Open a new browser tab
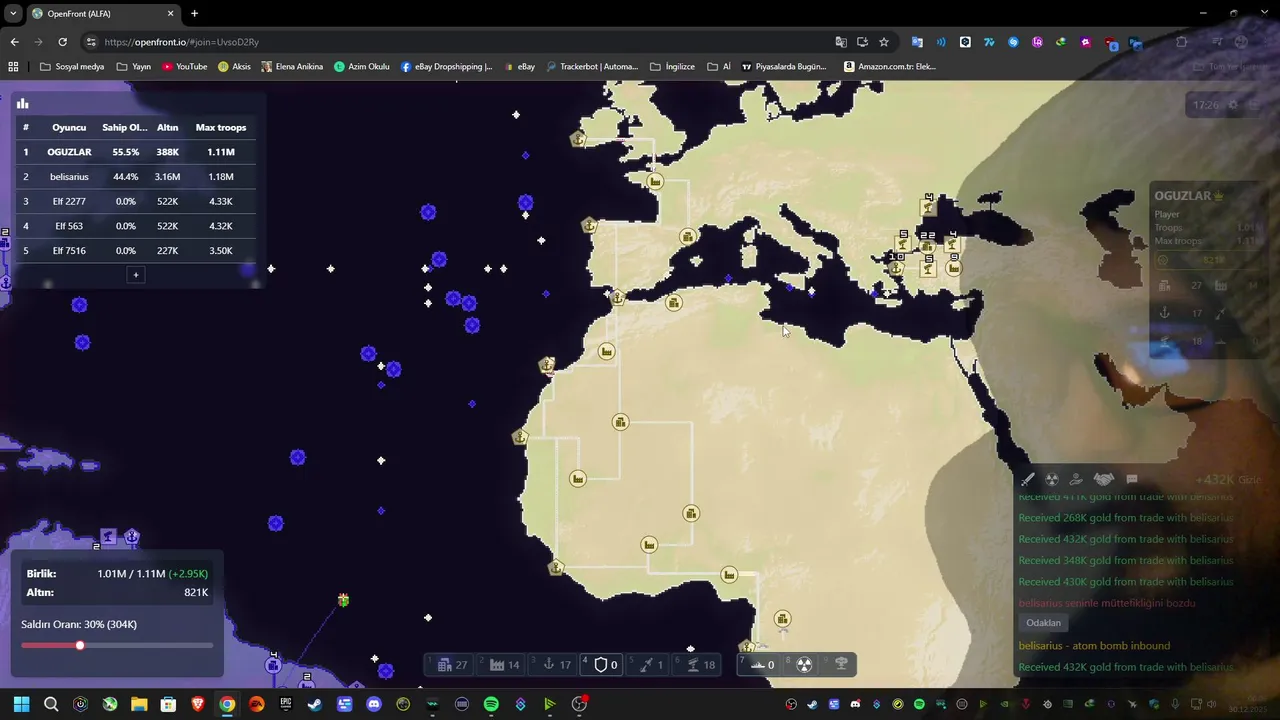 [194, 14]
